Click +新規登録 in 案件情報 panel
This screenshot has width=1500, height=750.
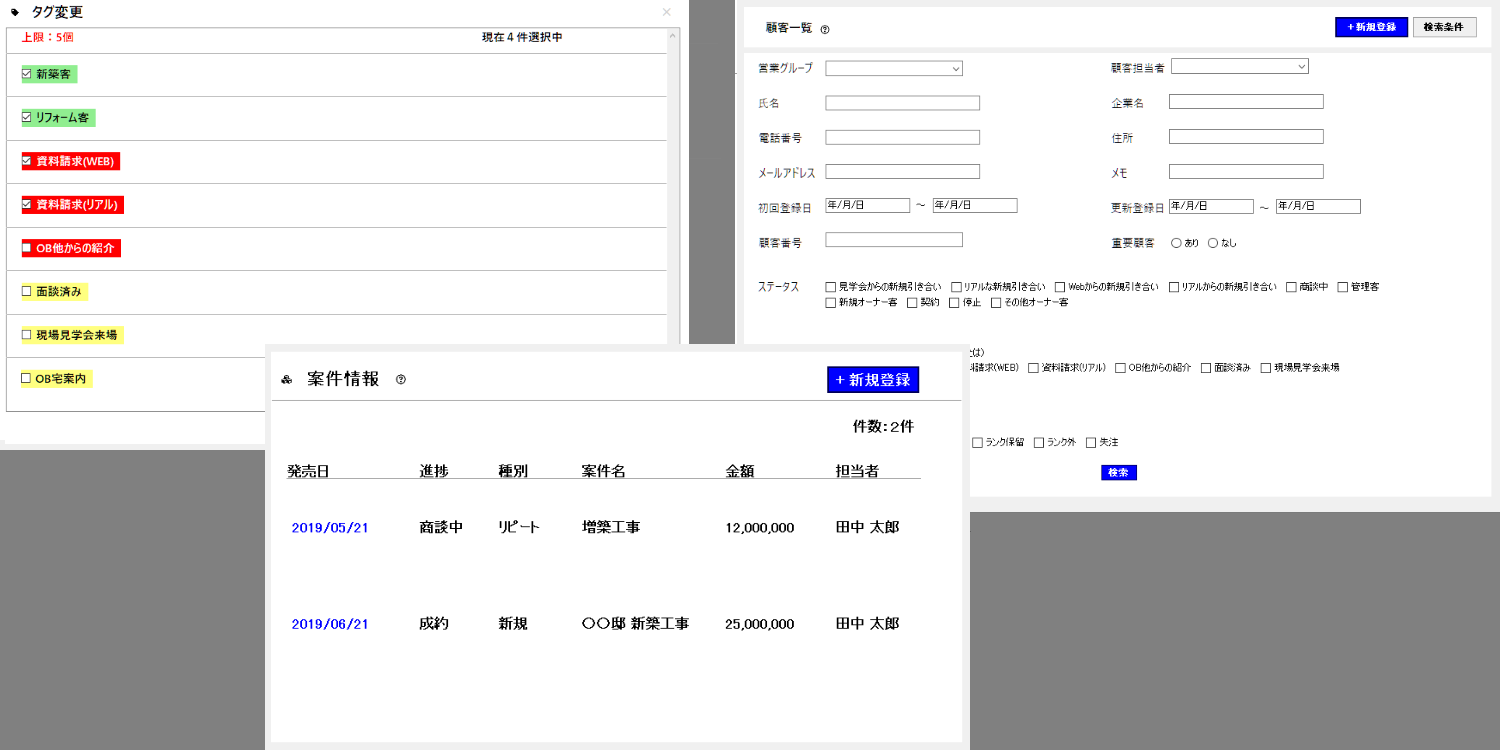[x=873, y=380]
